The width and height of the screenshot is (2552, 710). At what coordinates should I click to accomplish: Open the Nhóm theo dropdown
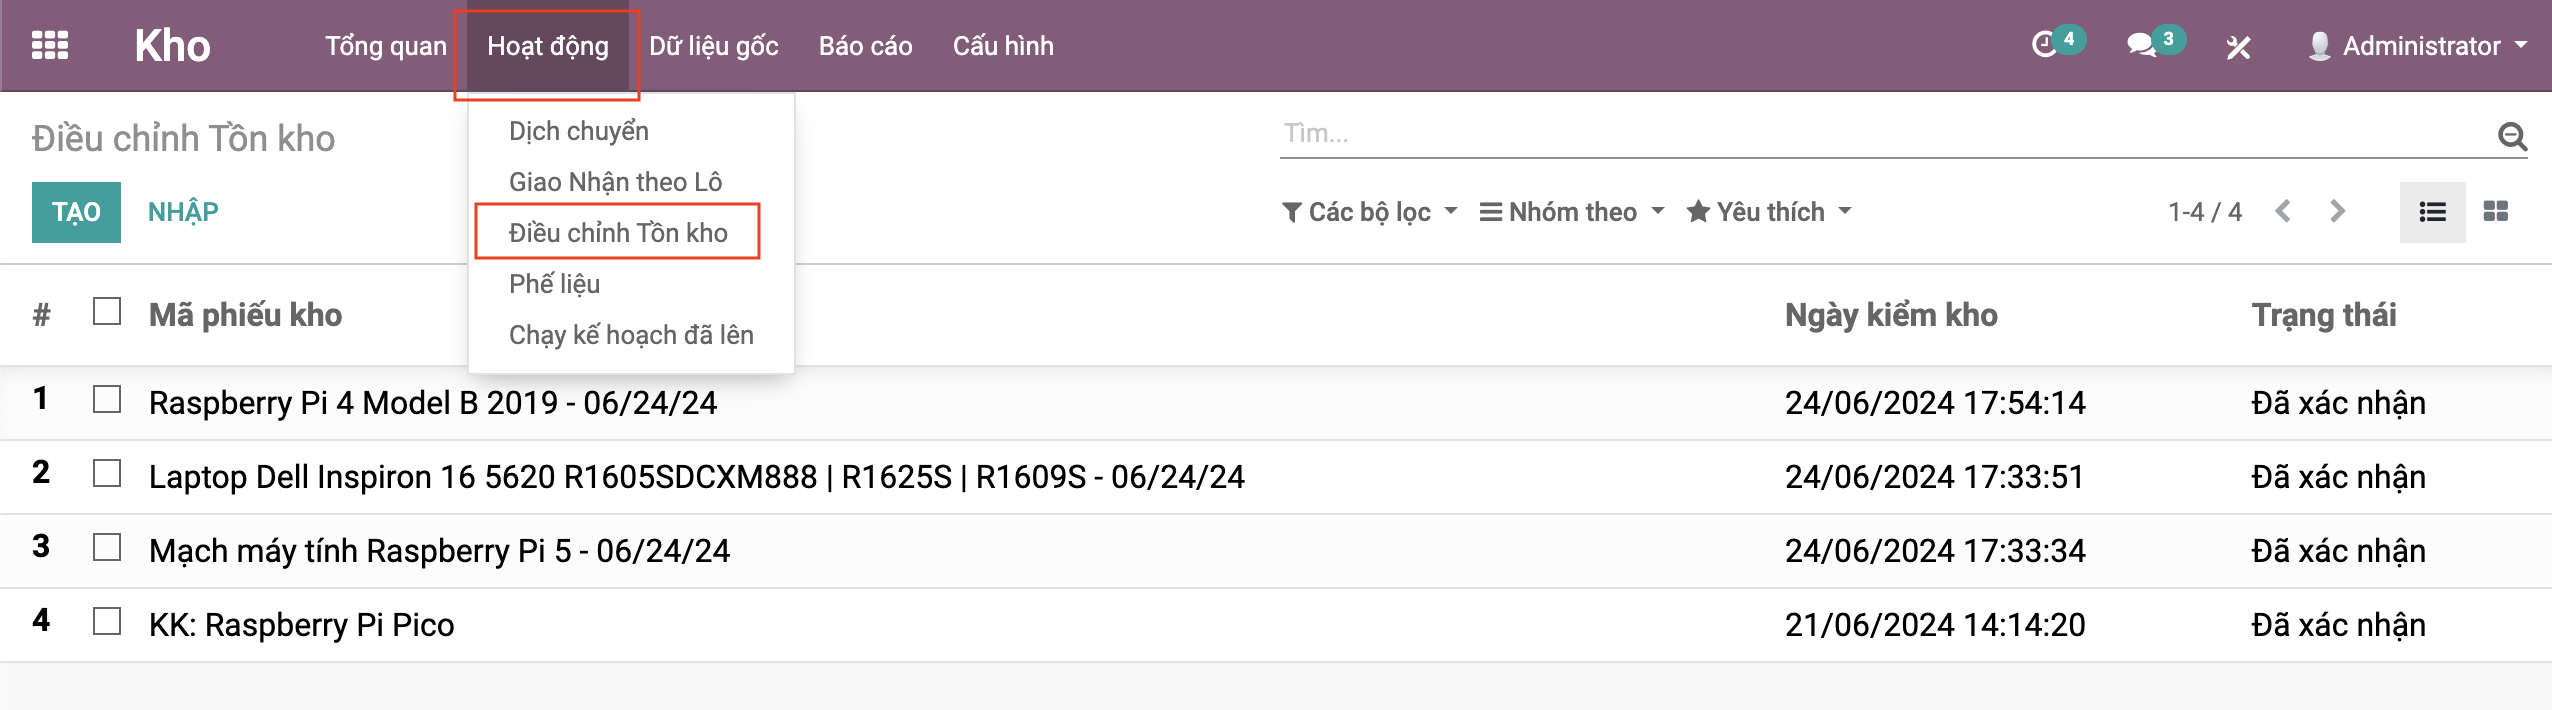[1572, 212]
